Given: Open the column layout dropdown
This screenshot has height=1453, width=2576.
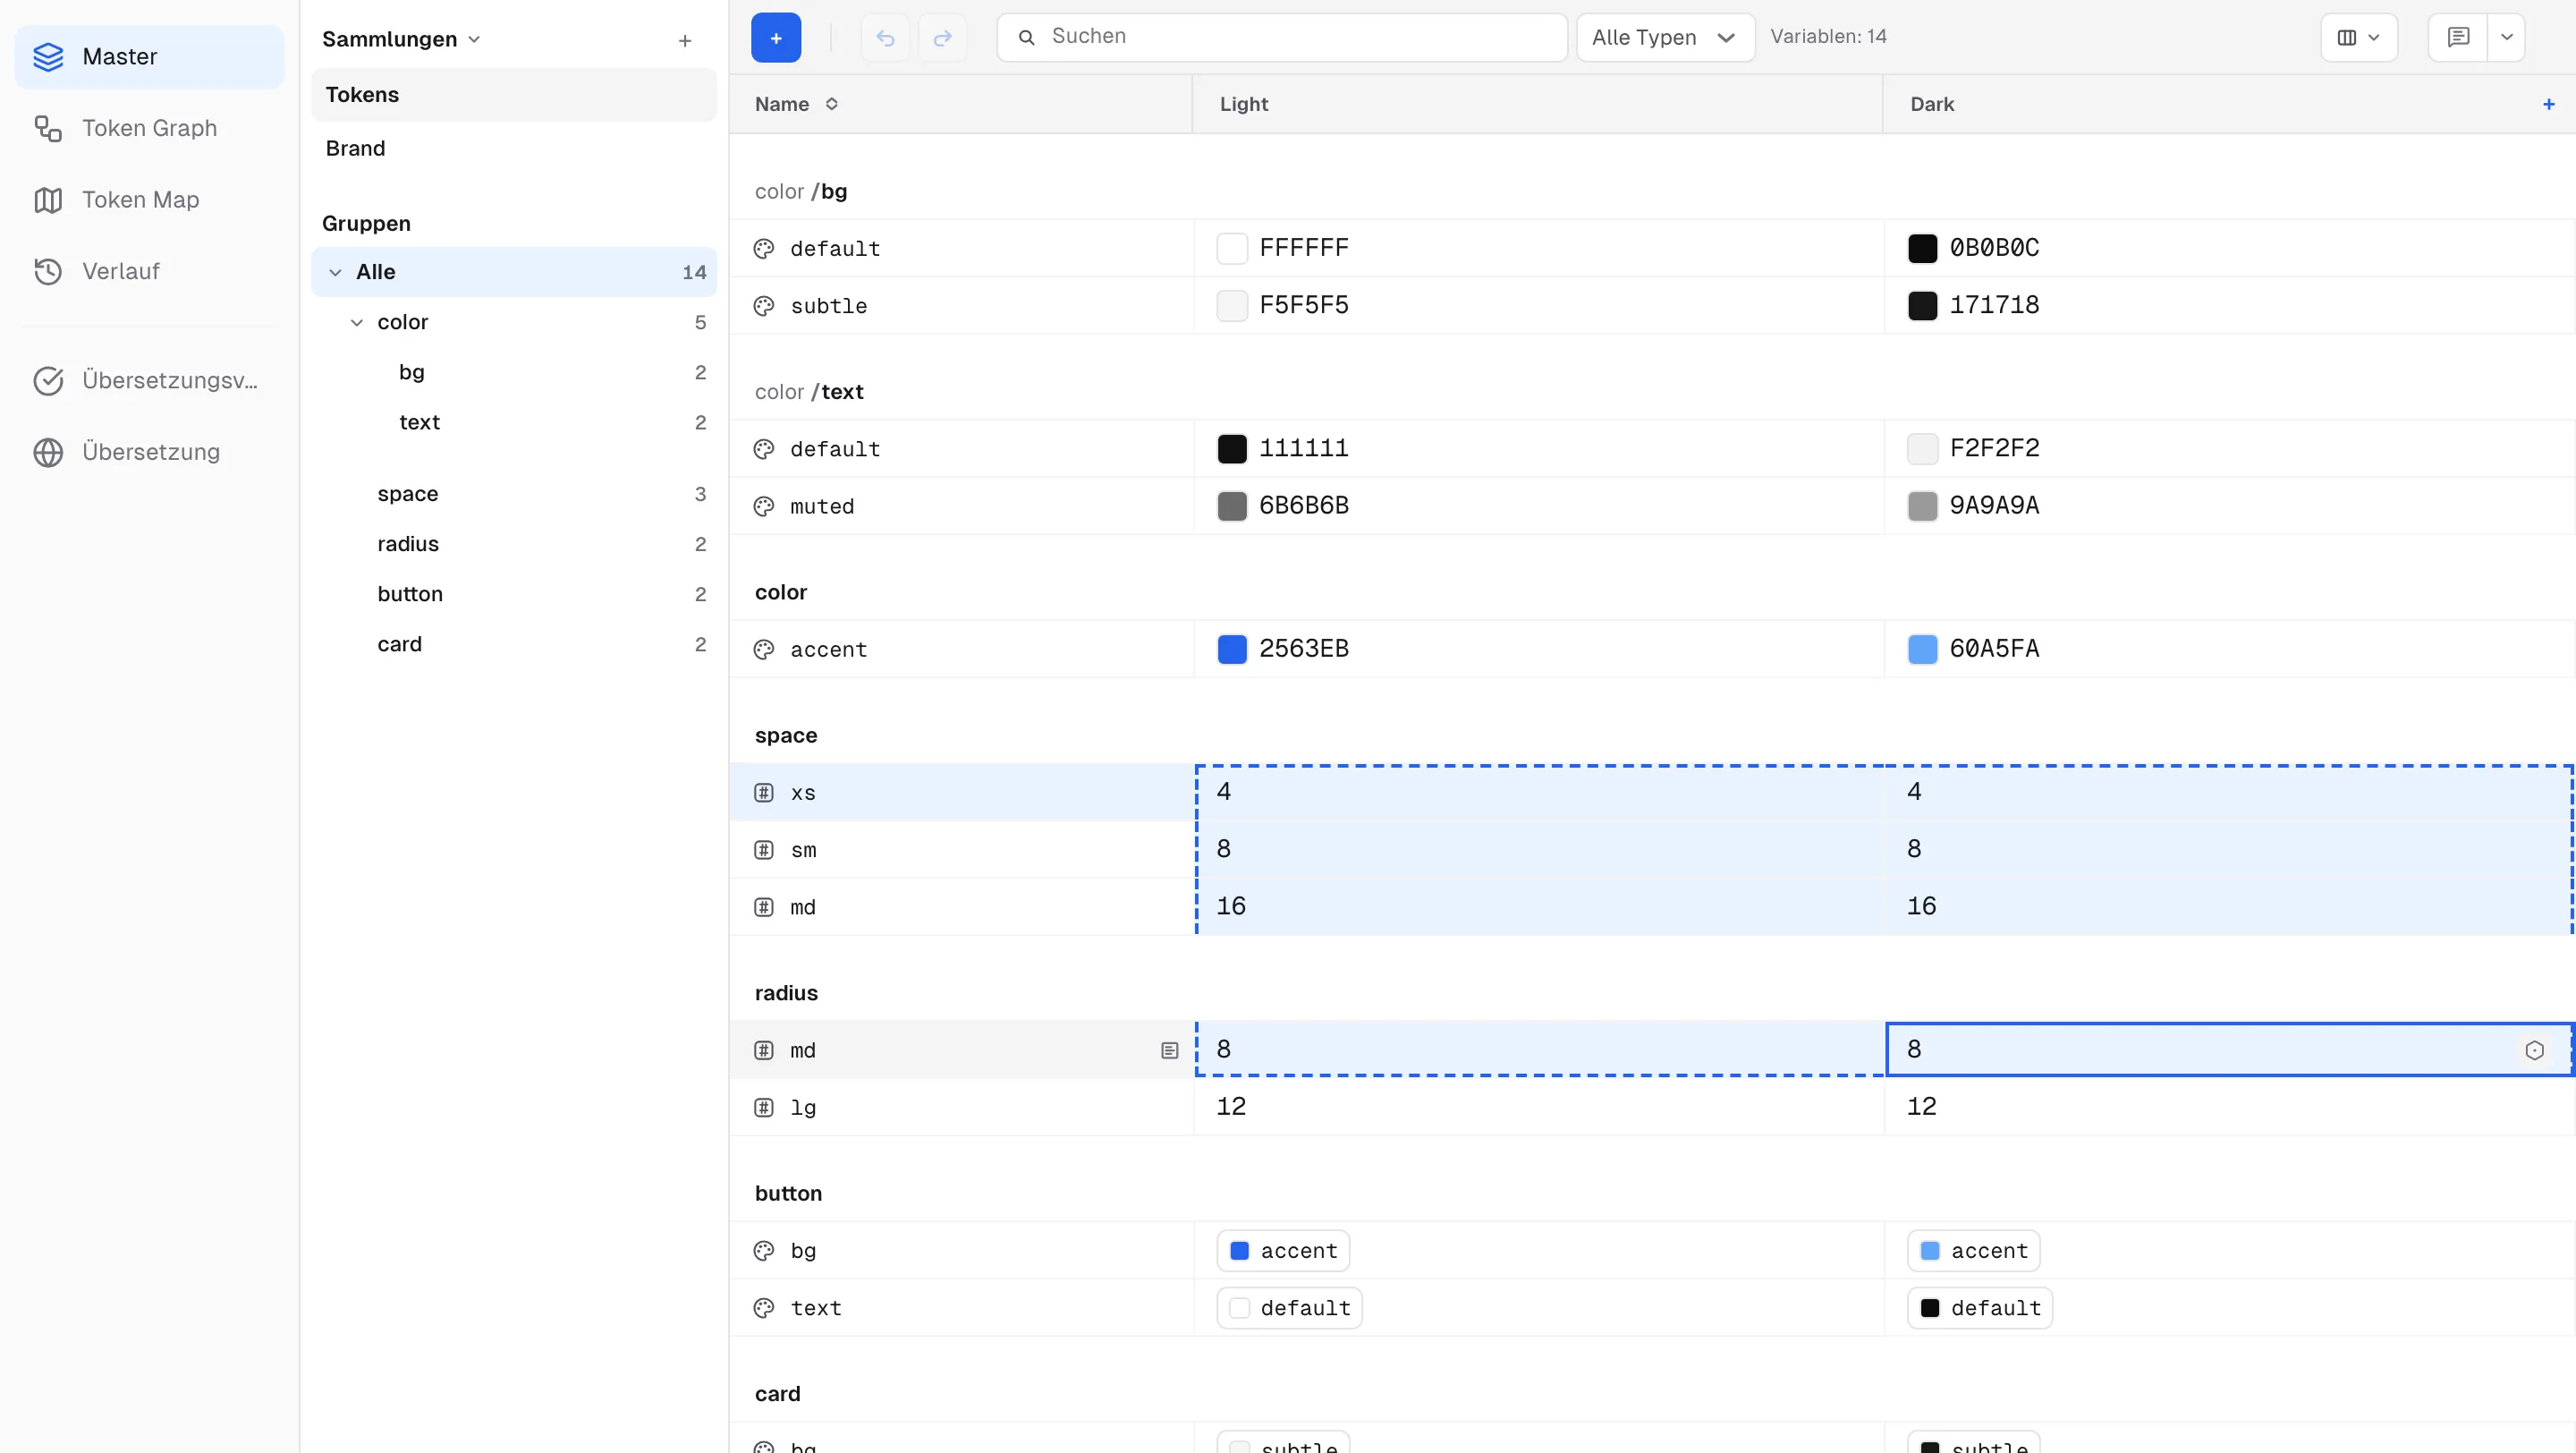Looking at the screenshot, I should click(2358, 38).
